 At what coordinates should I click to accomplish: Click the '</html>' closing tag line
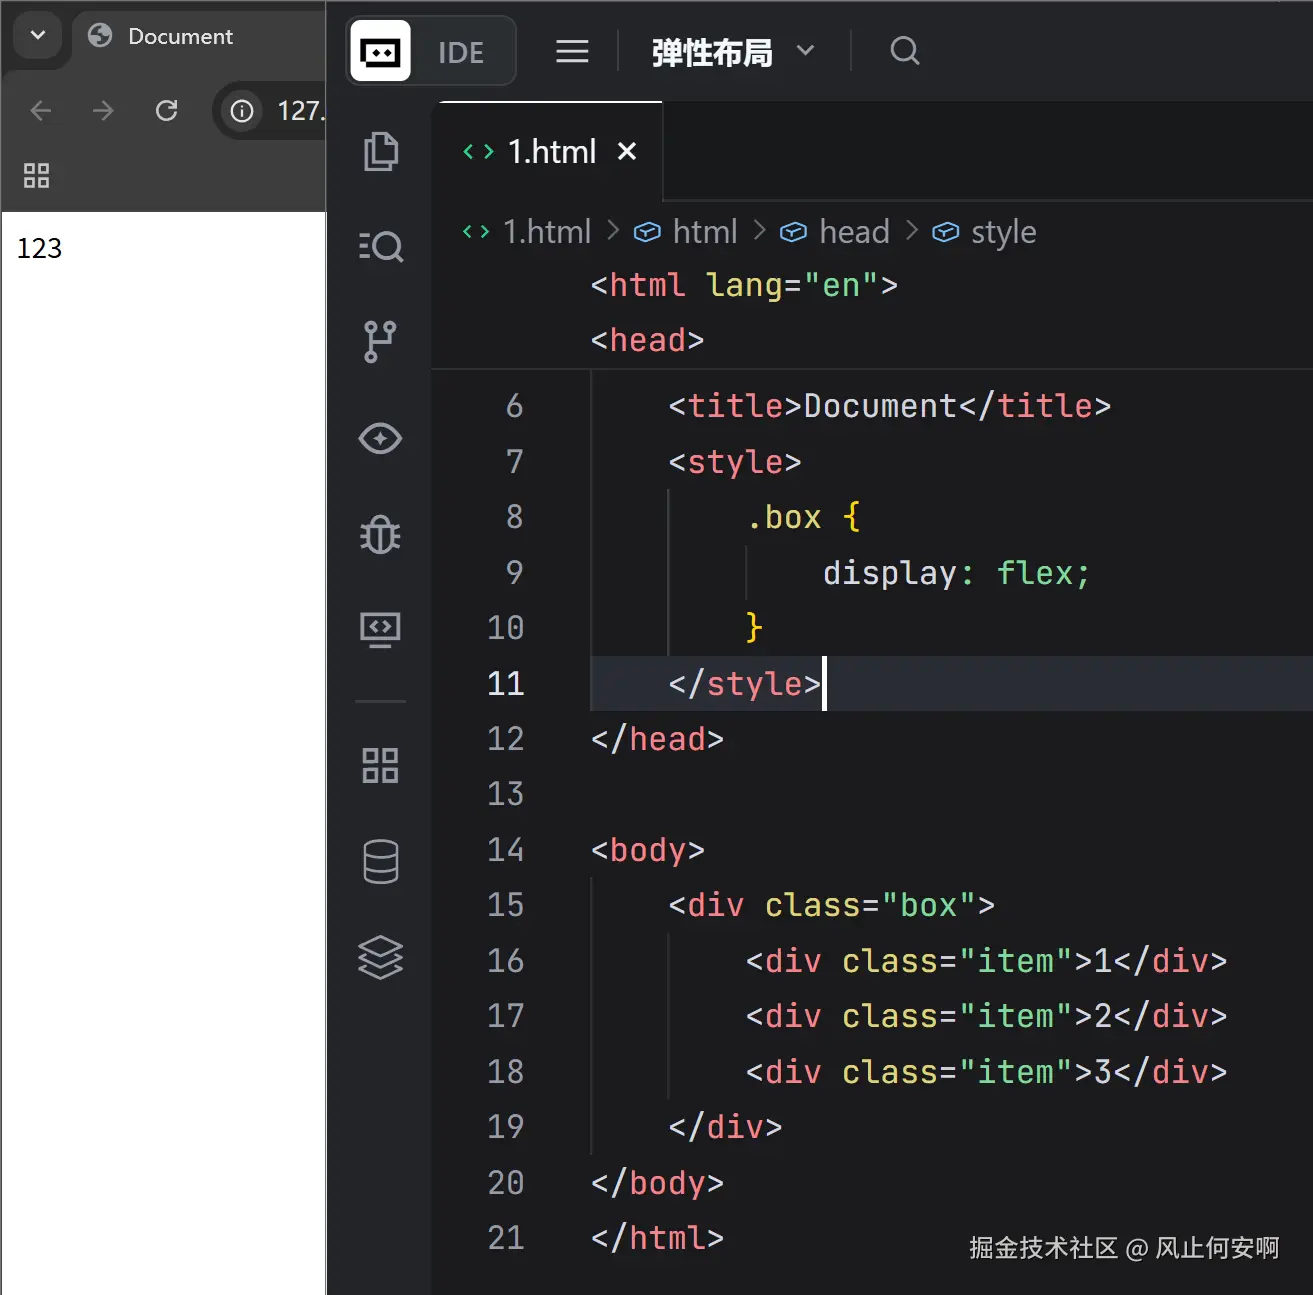[657, 1238]
